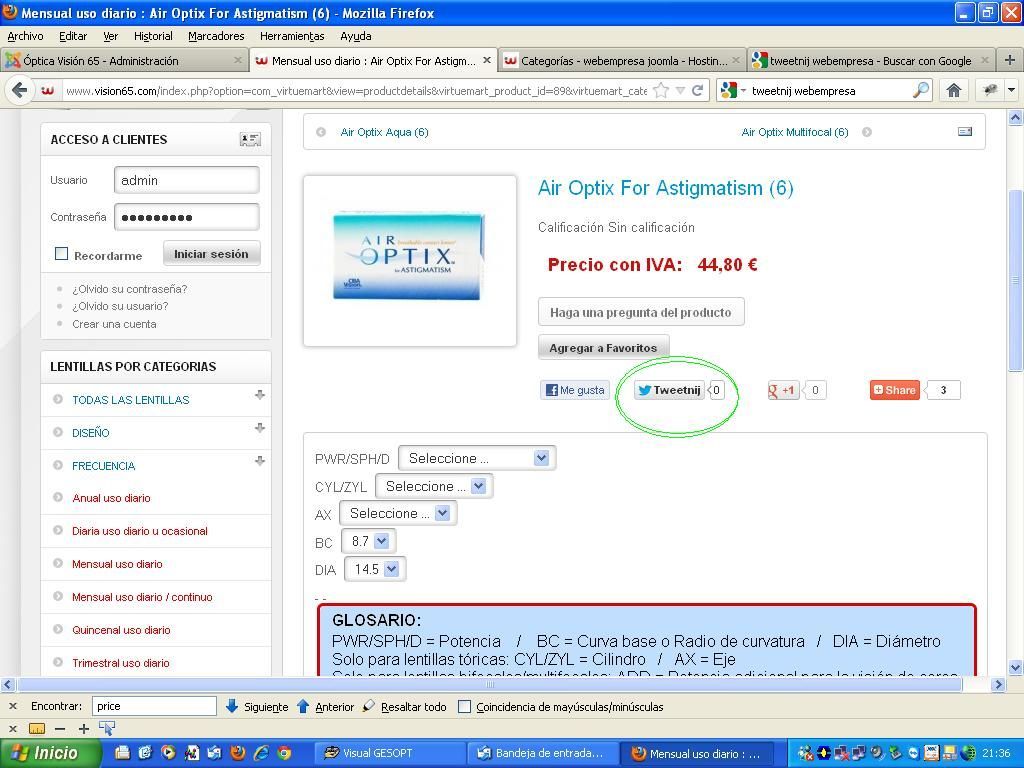Click the Encontrar find text field
The height and width of the screenshot is (768, 1024).
154,706
